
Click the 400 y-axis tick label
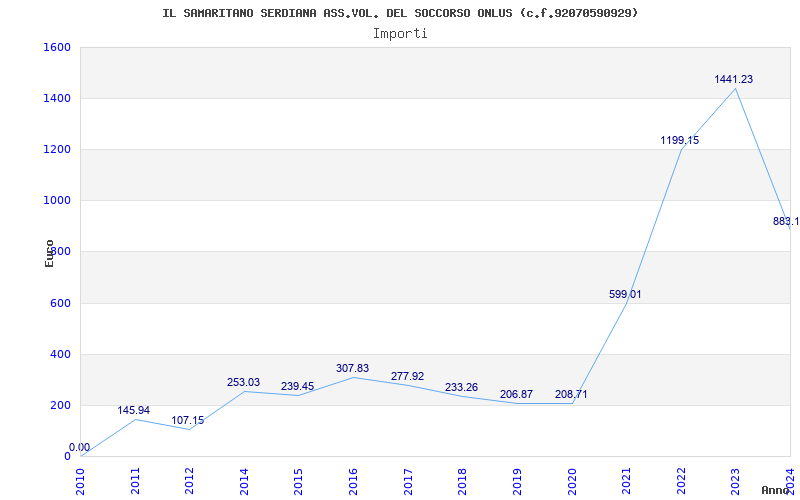61,354
